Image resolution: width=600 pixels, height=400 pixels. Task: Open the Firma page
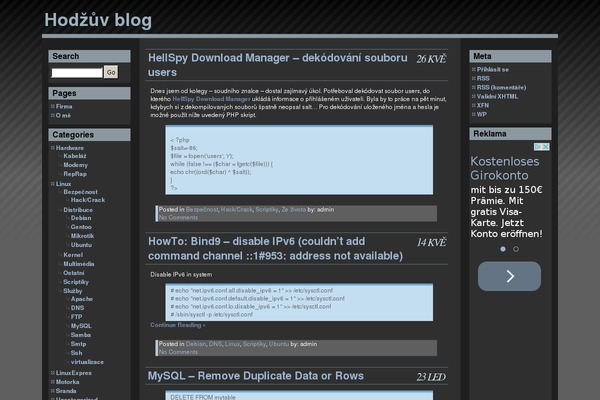click(x=64, y=106)
